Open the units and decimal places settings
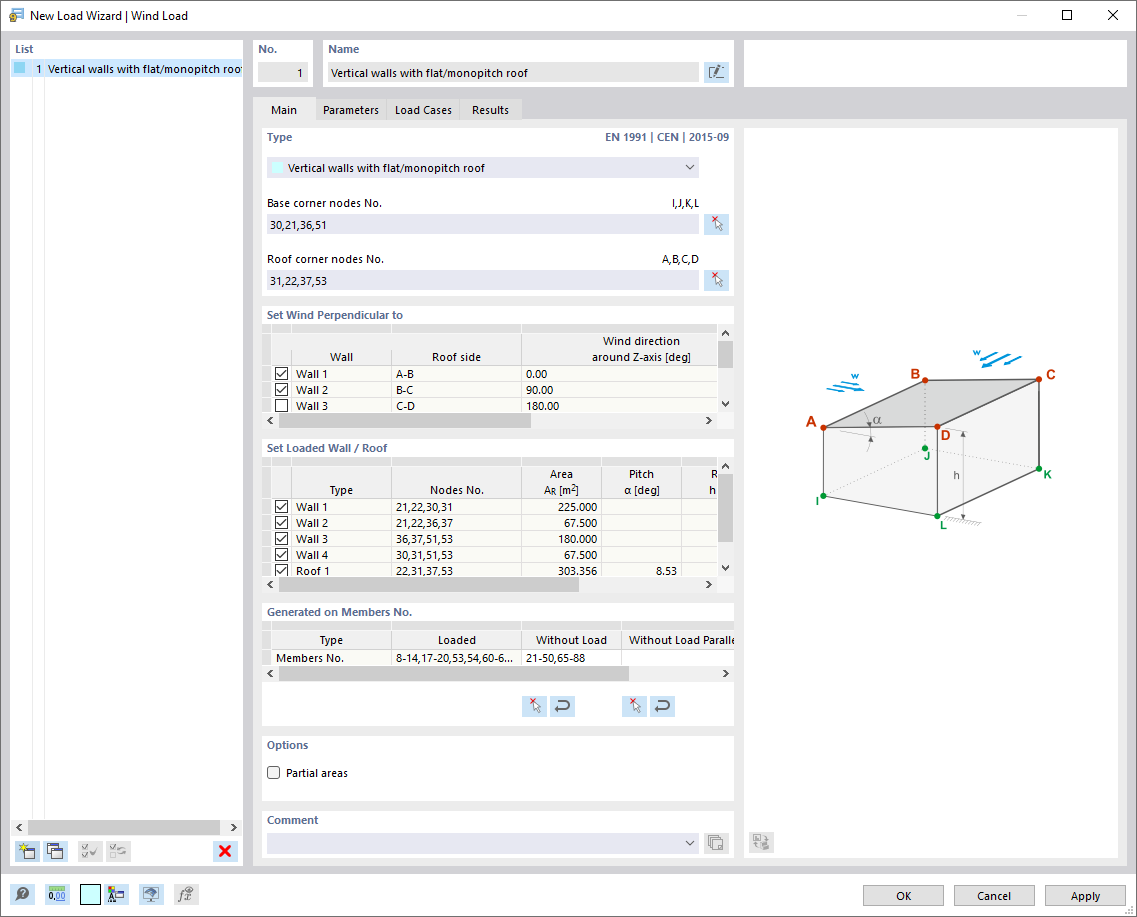This screenshot has height=917, width=1137. click(x=57, y=894)
